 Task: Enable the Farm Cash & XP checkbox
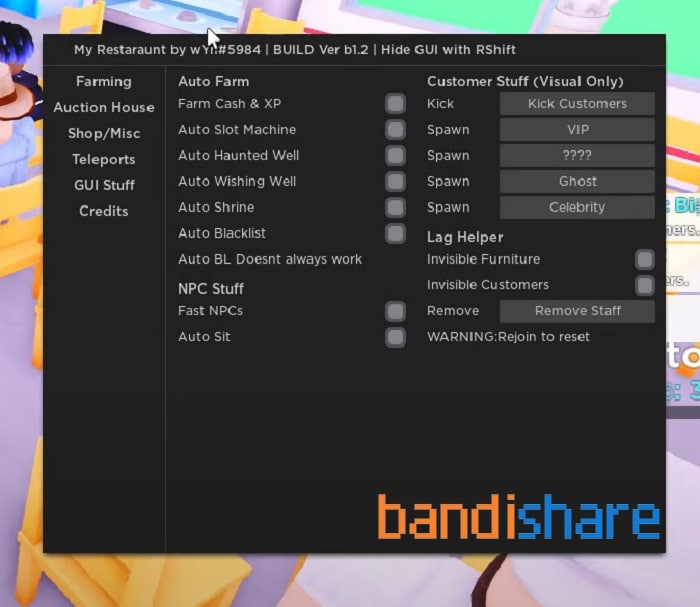pos(396,104)
